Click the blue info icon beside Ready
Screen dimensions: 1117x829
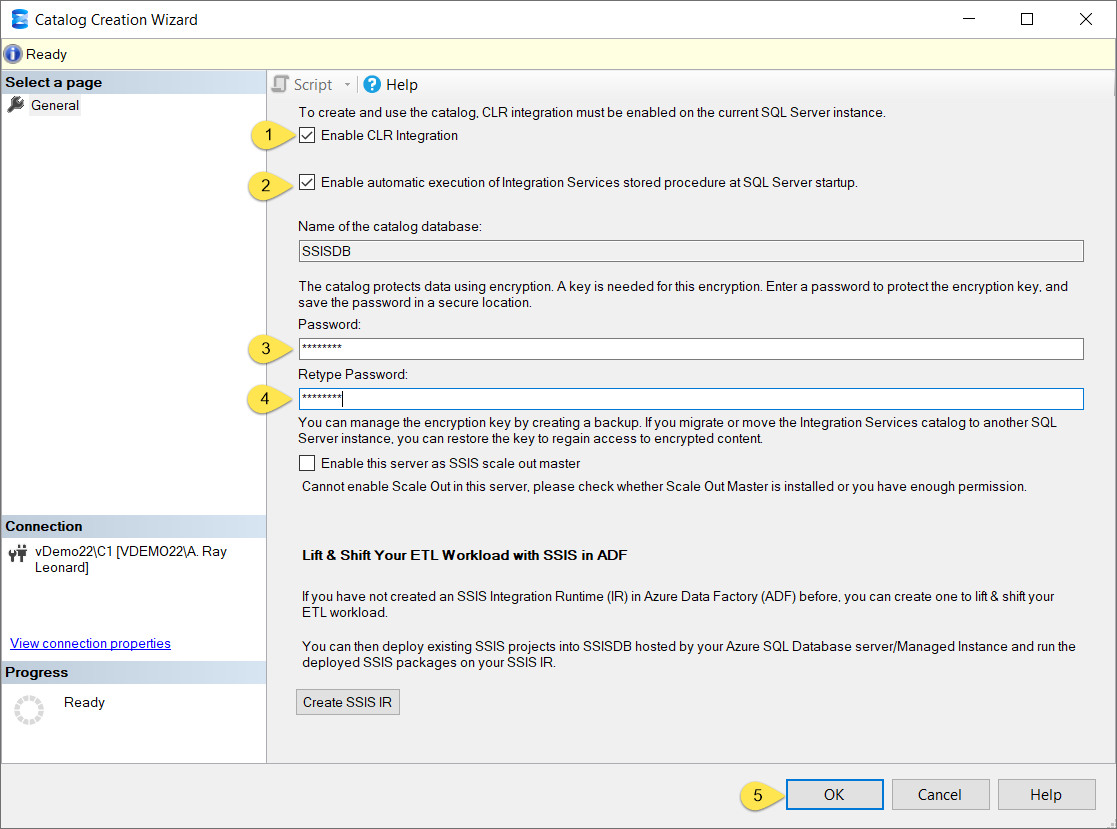tap(13, 54)
